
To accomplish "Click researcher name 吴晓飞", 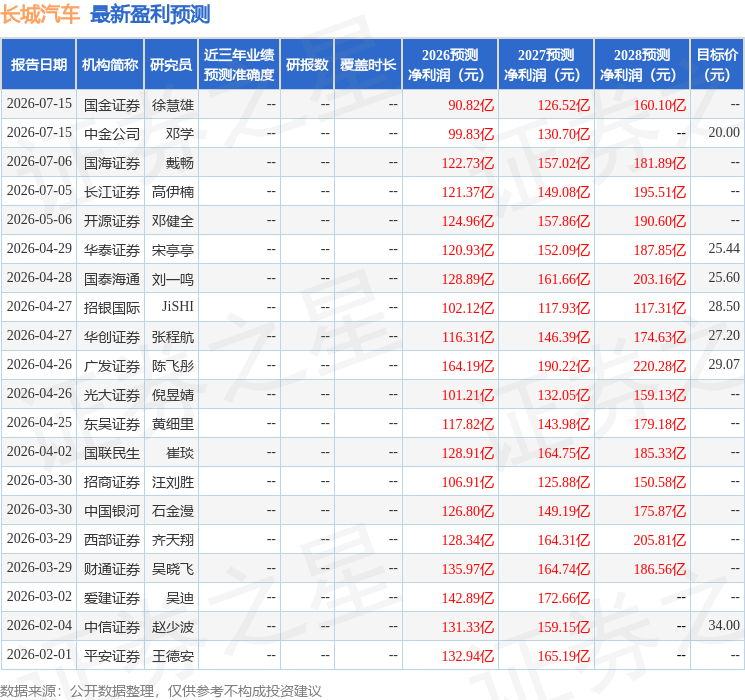I will click(x=172, y=569).
